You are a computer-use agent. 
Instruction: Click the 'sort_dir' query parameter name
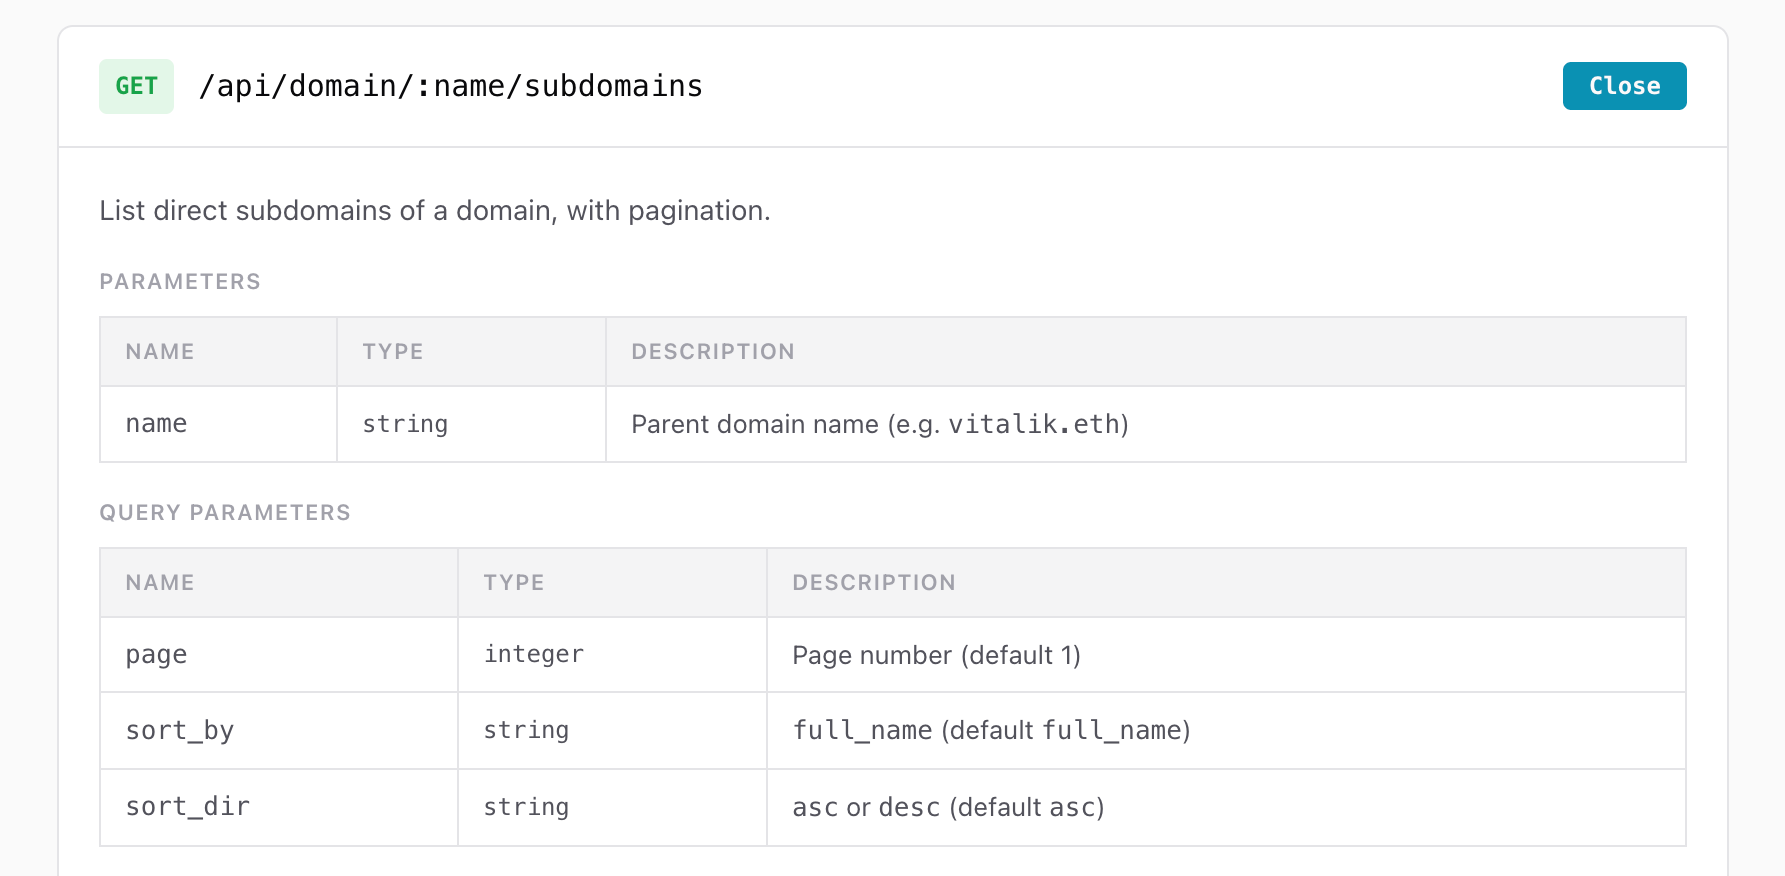(x=188, y=807)
